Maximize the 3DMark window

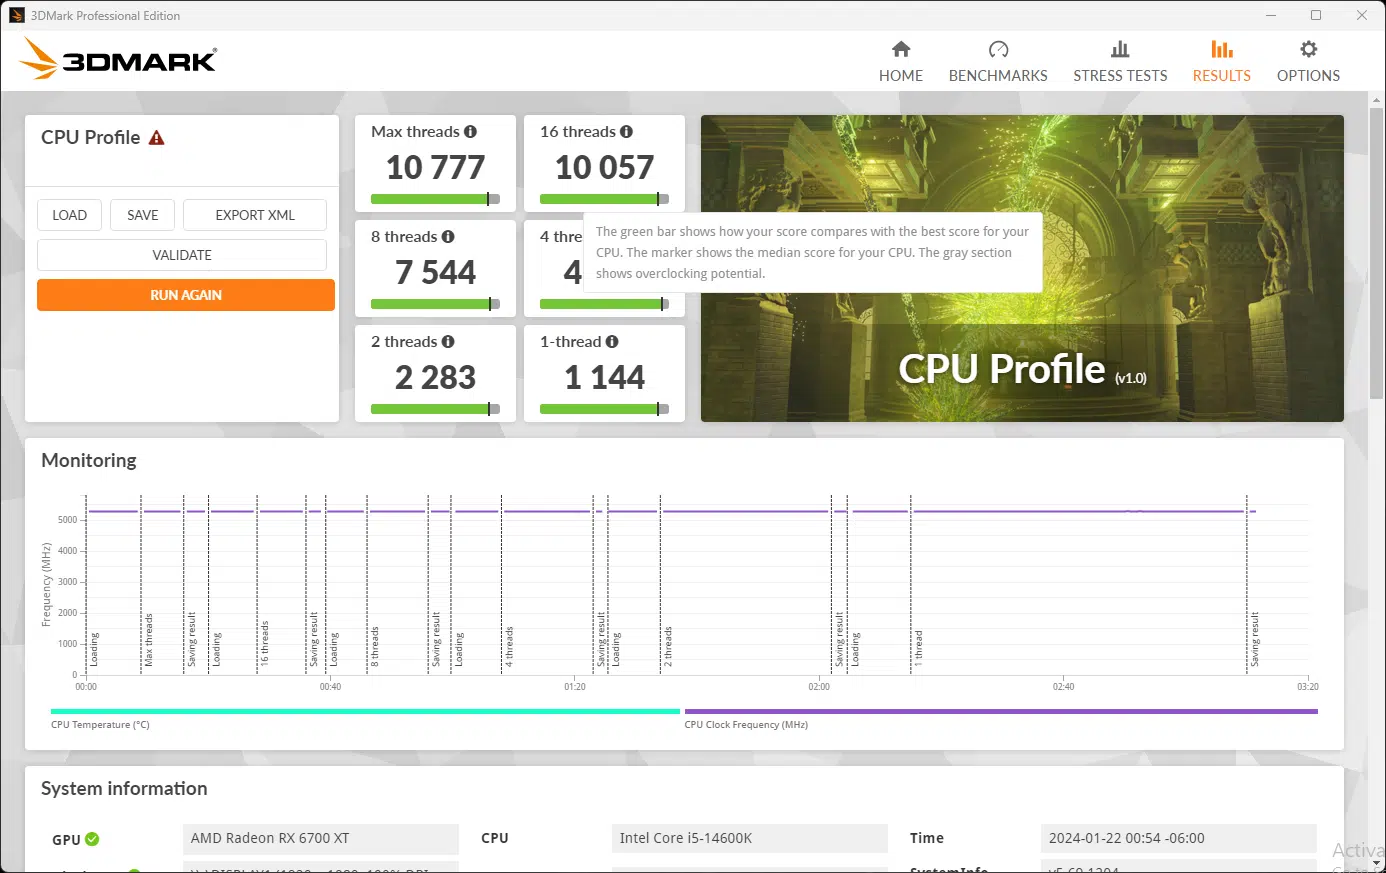(1316, 15)
